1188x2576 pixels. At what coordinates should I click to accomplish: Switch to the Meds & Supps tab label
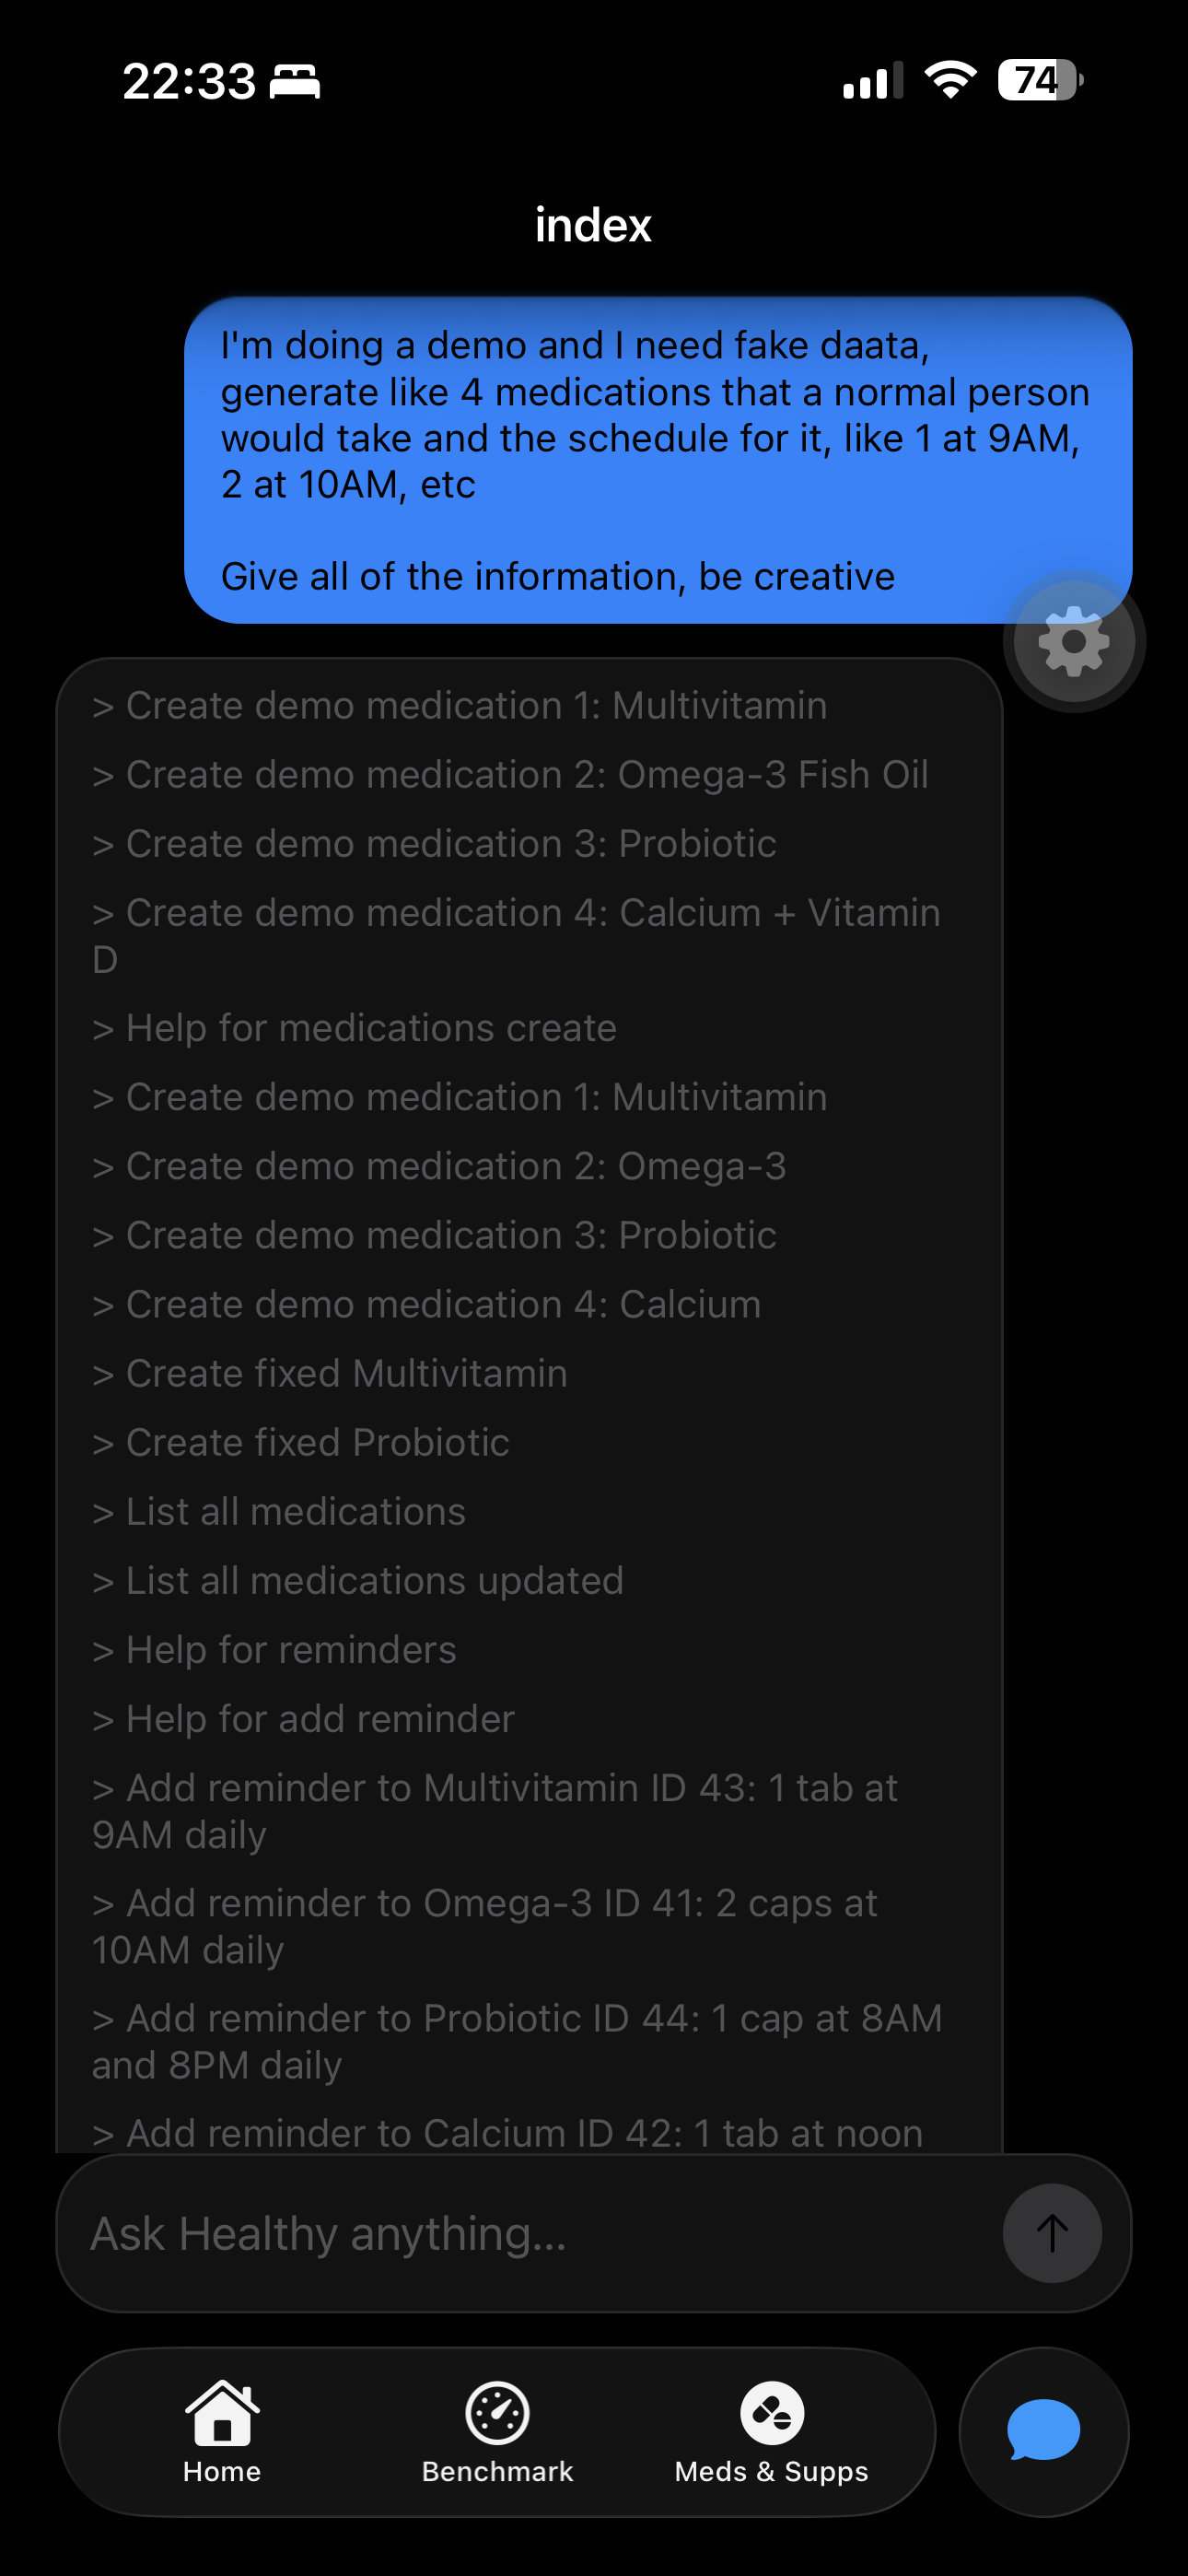[x=771, y=2471]
